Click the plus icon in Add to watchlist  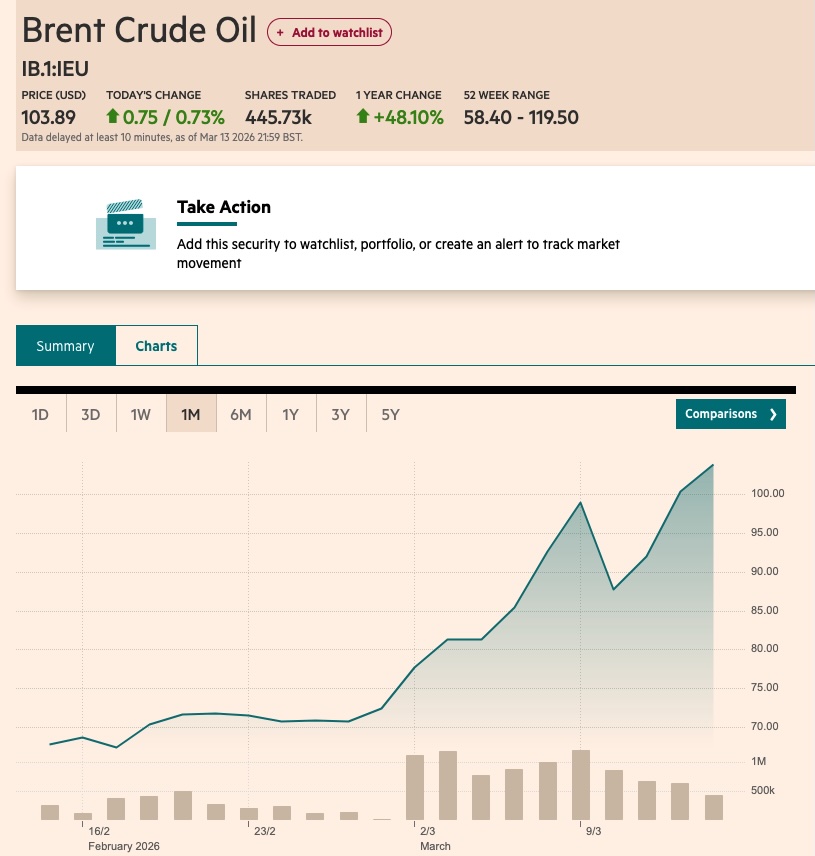(281, 33)
